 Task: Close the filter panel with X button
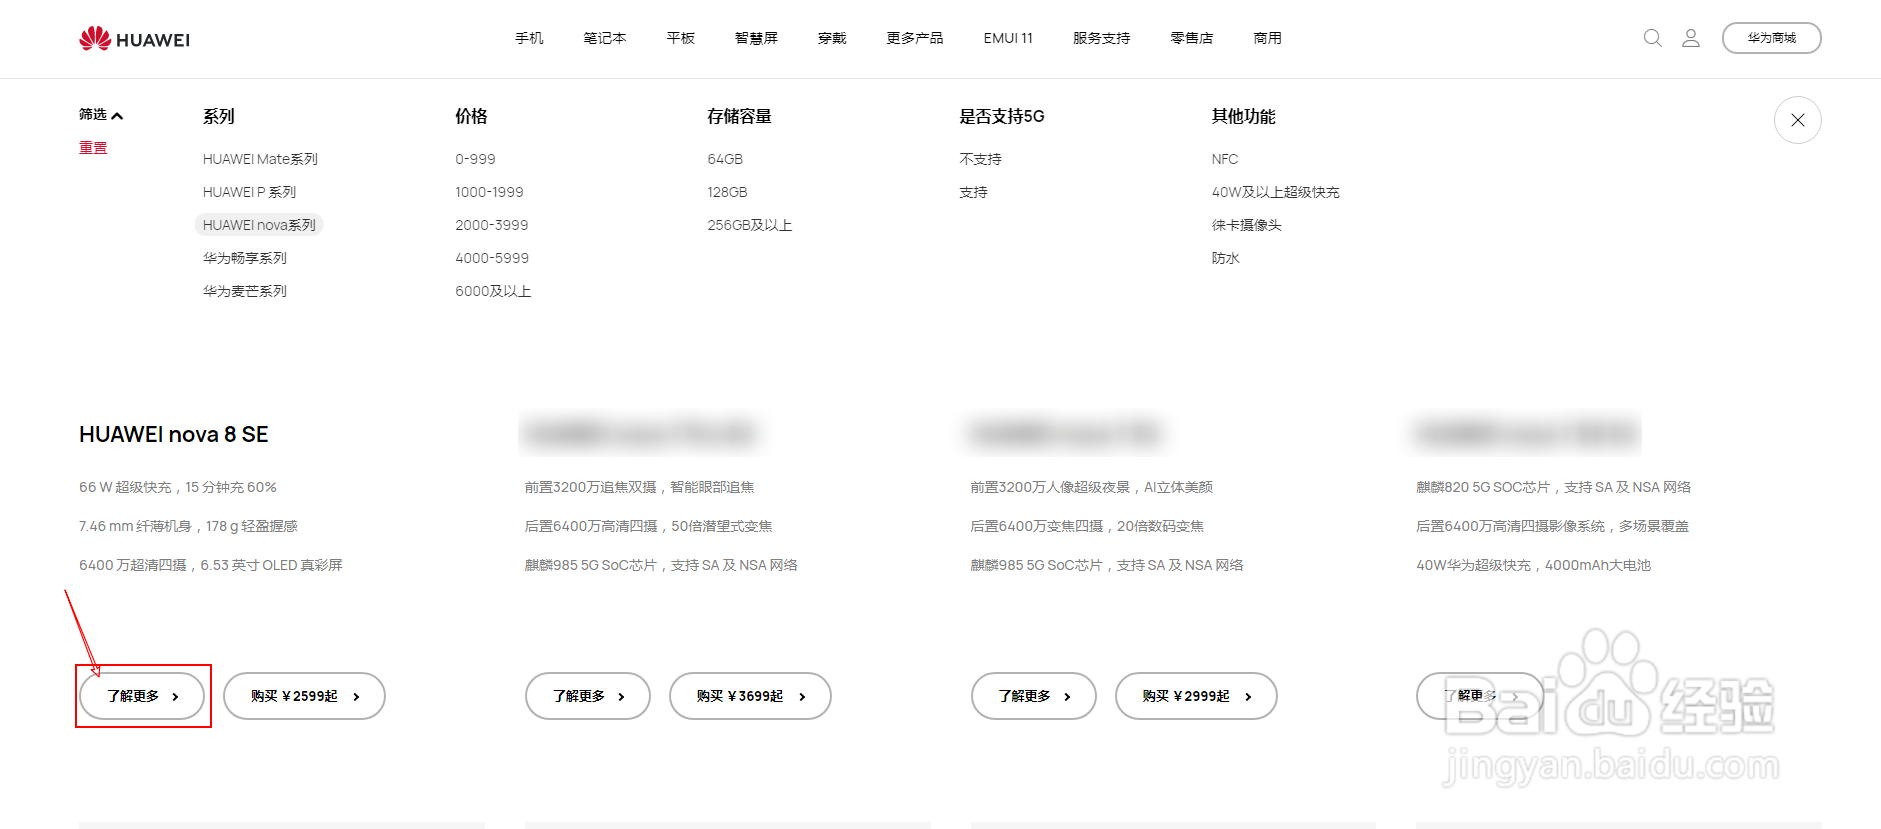point(1797,120)
